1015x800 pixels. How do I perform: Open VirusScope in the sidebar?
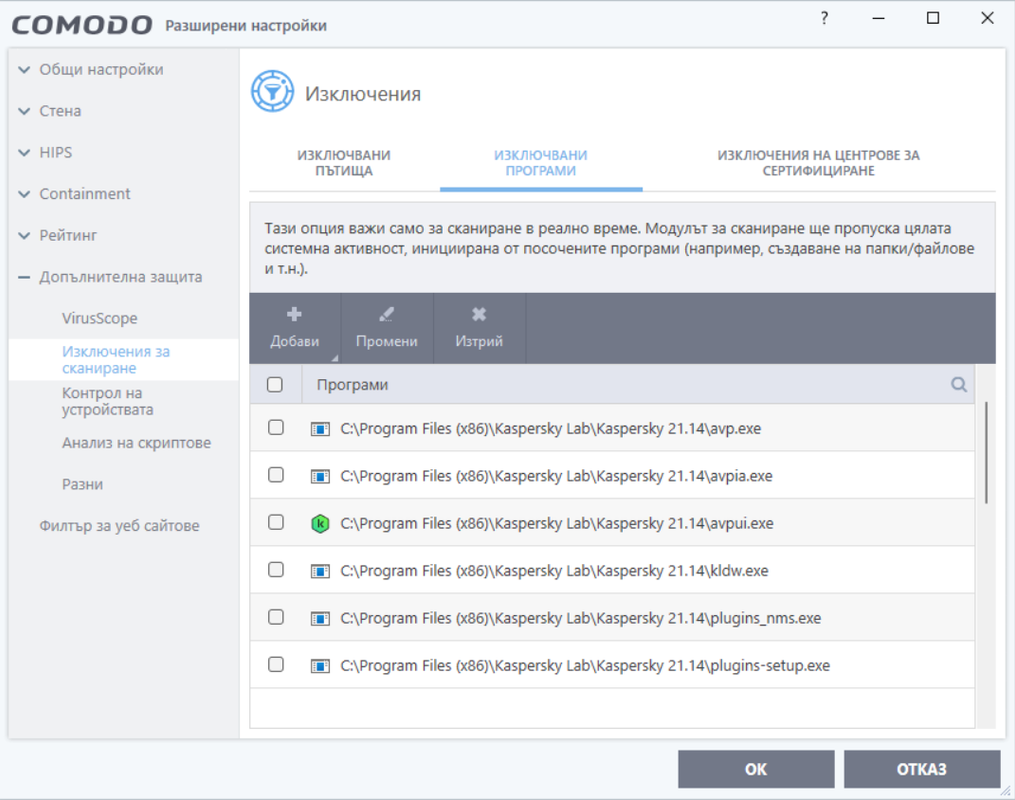pos(100,318)
